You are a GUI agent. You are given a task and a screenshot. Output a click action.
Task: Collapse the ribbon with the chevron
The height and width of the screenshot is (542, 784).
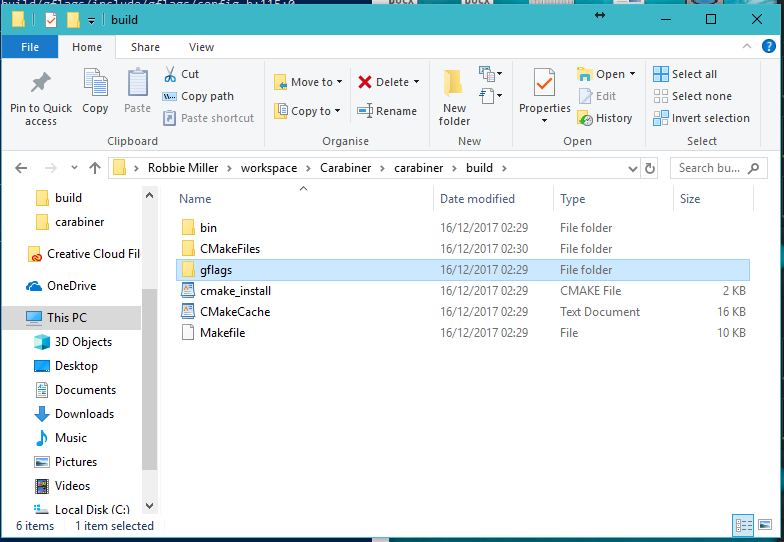(x=747, y=46)
